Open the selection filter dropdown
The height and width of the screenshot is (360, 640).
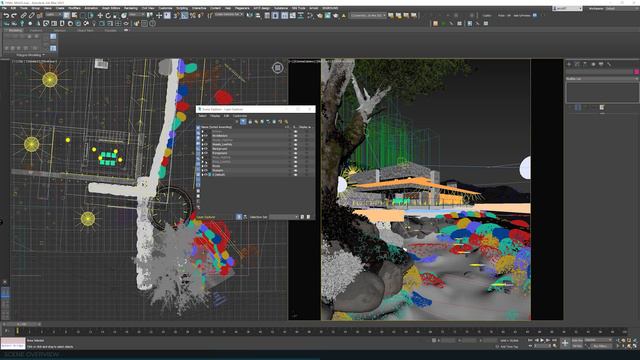point(53,15)
